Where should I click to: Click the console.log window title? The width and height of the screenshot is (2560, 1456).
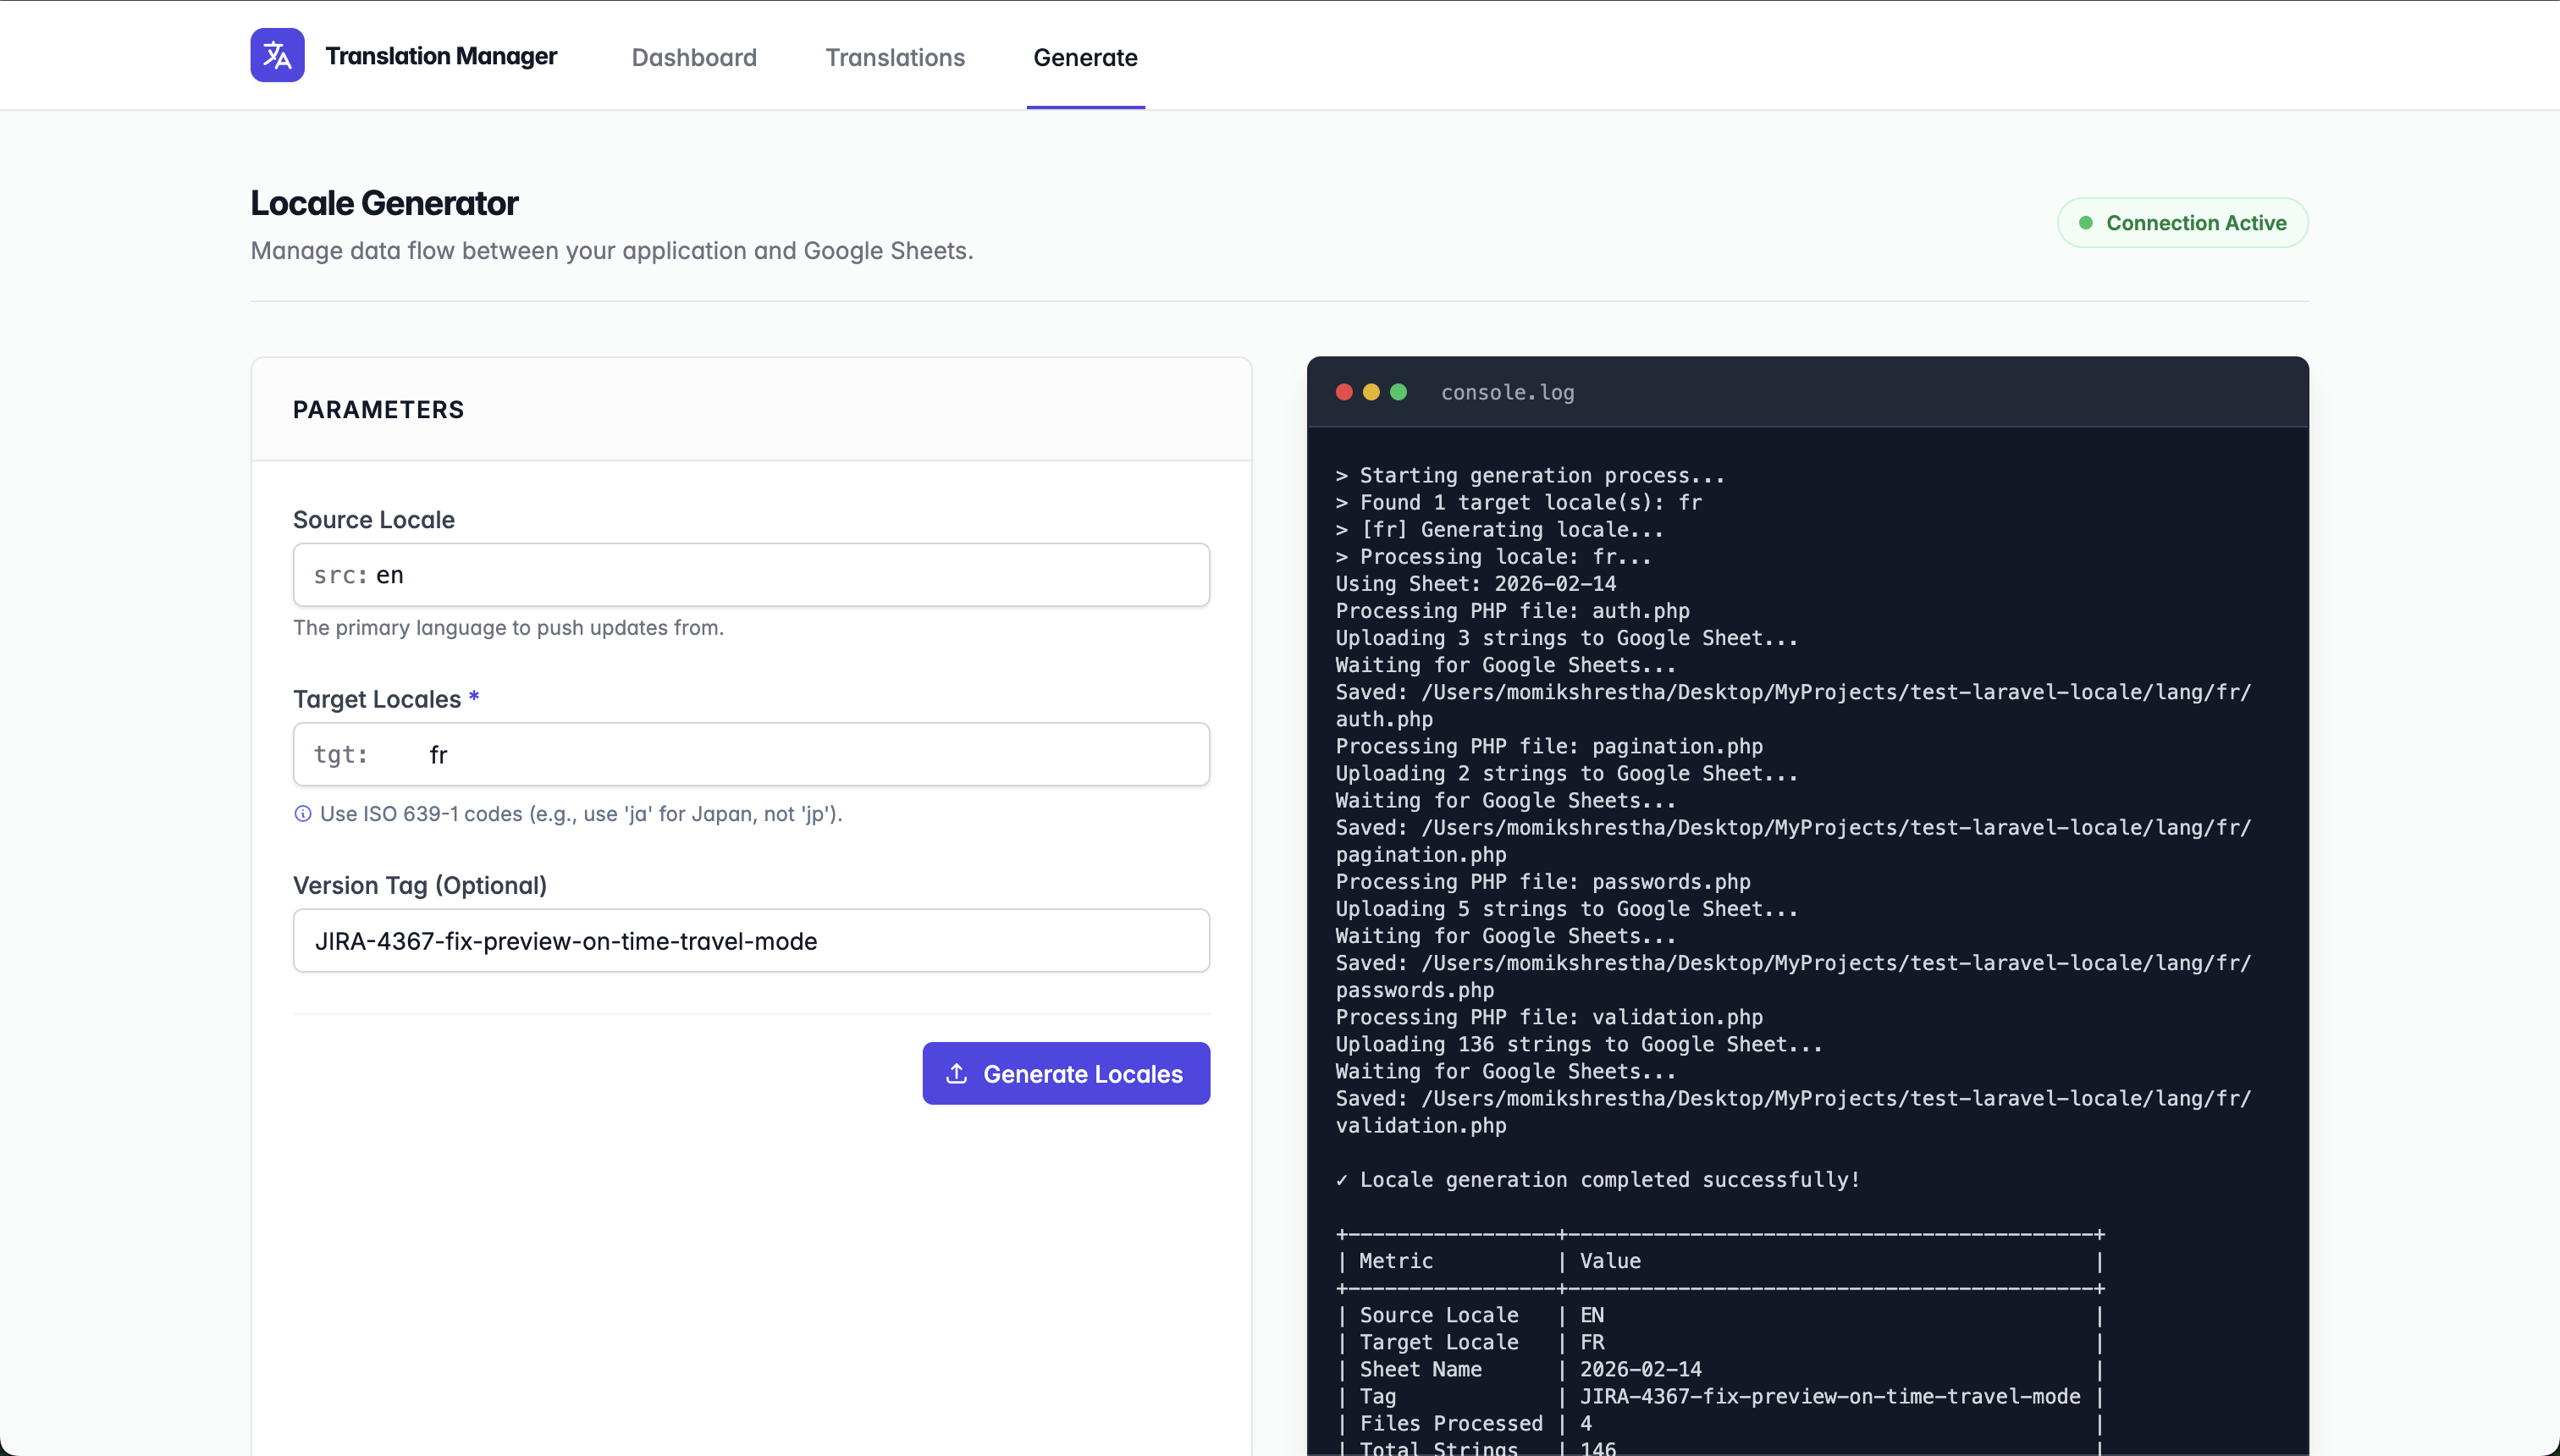1508,392
